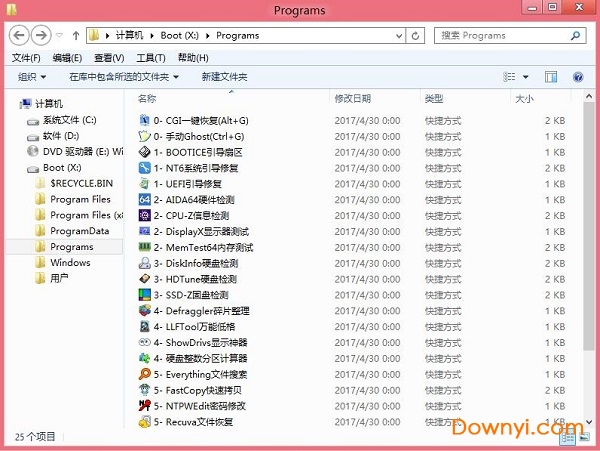Select the FastCopy快速拷贝 icon
Image resolution: width=600 pixels, height=451 pixels.
tap(144, 390)
